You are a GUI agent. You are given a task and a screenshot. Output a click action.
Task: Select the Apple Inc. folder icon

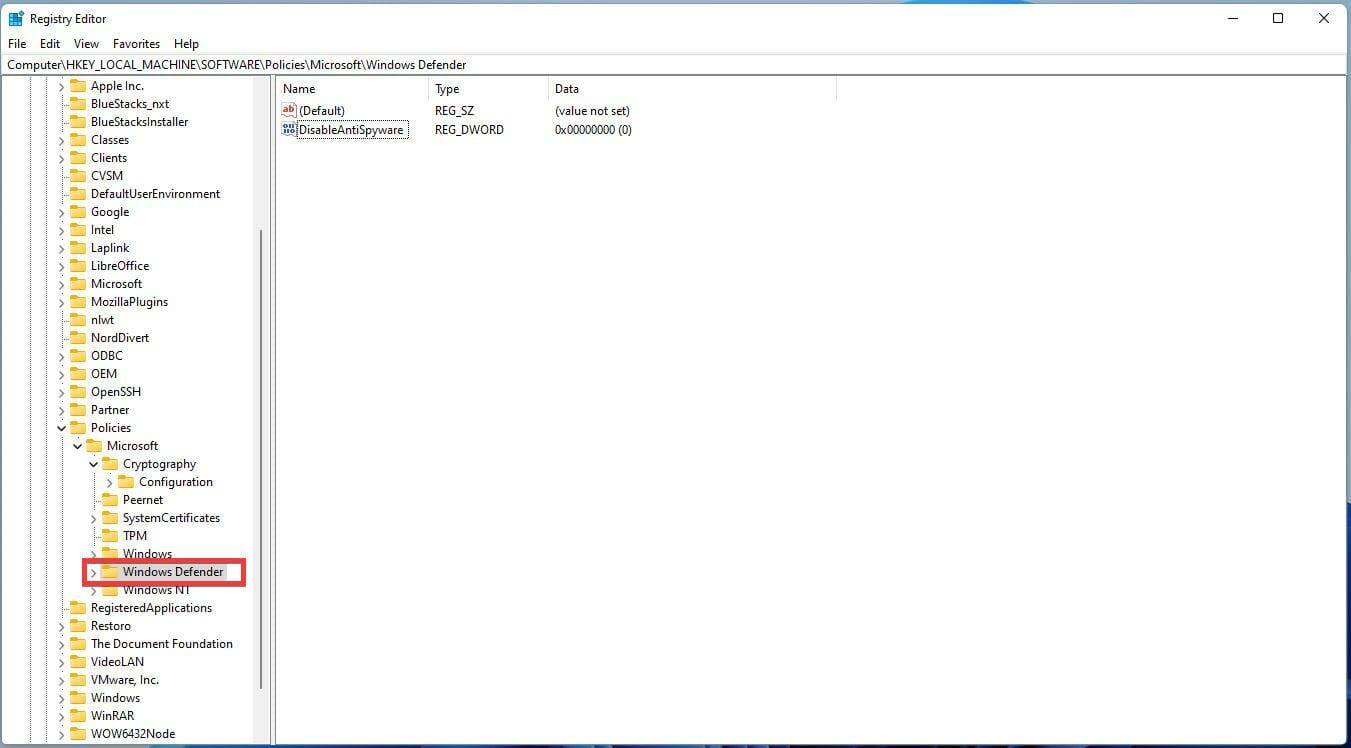tap(77, 86)
